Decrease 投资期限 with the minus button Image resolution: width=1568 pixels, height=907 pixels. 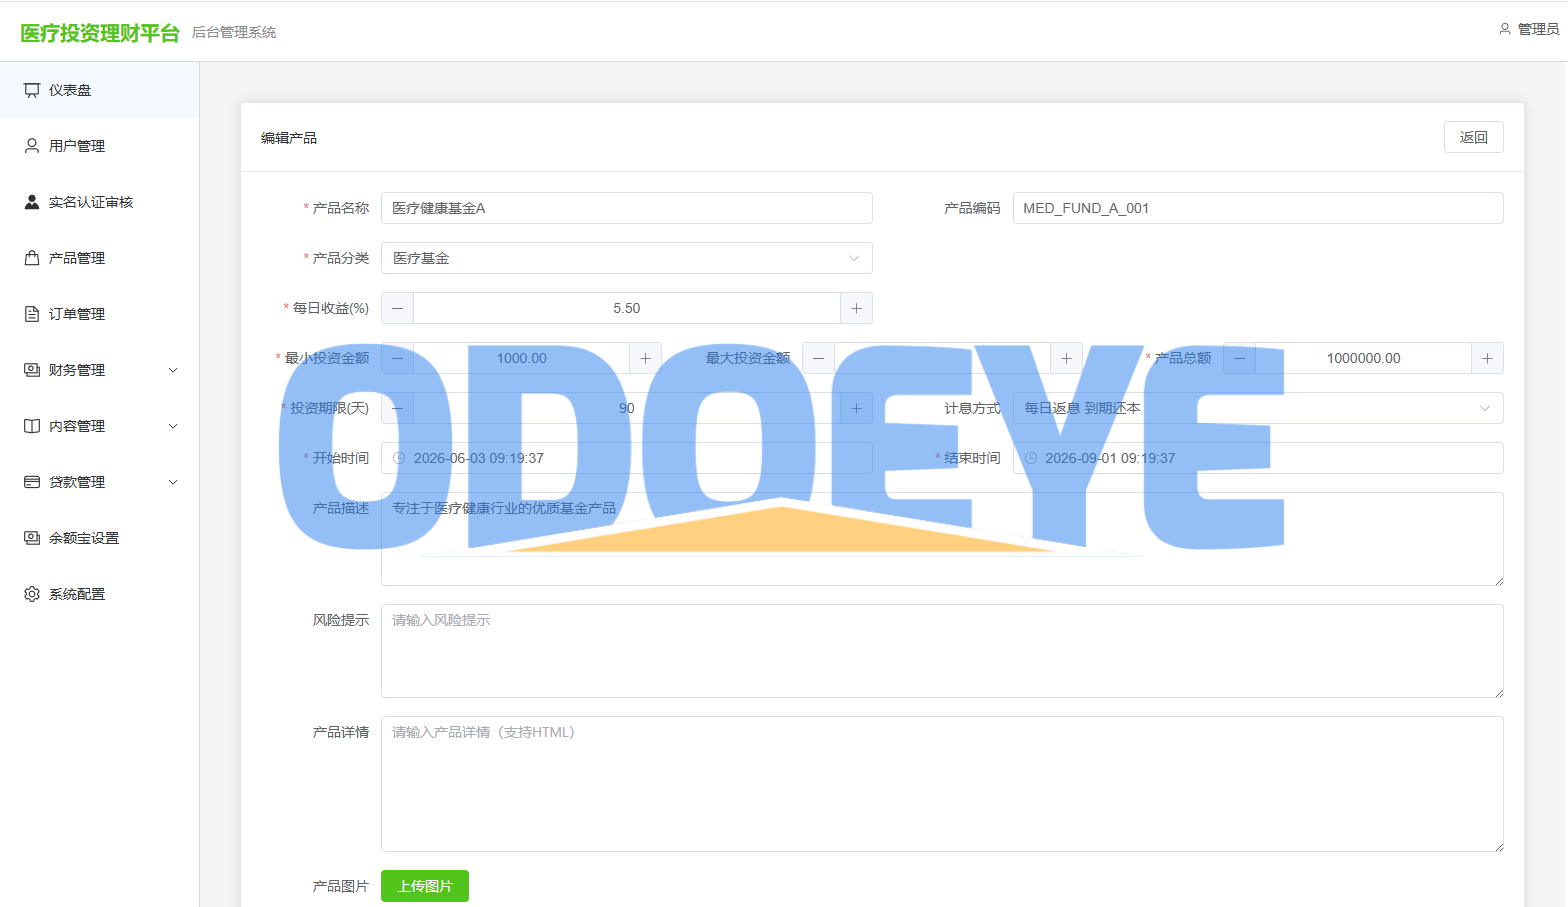[x=398, y=408]
